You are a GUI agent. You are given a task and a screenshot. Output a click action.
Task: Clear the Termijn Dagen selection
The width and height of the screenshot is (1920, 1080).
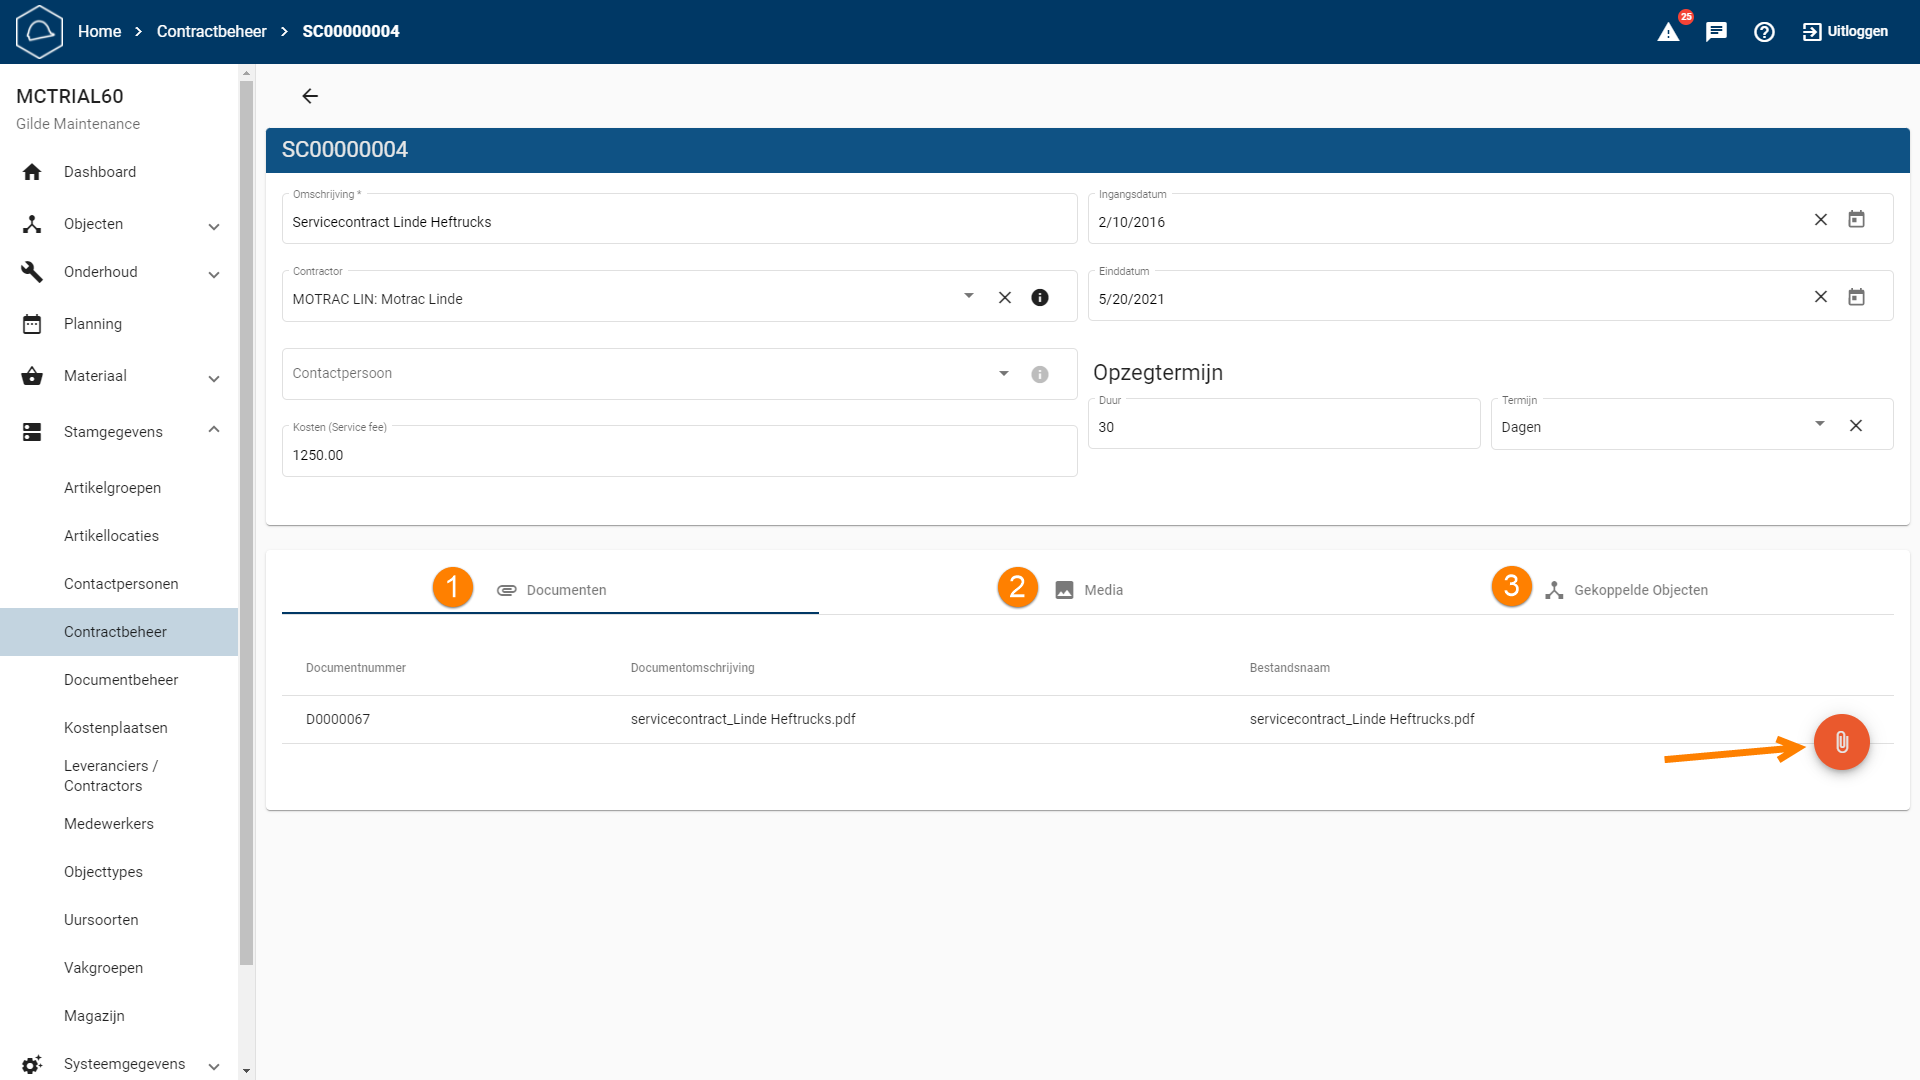[x=1856, y=426]
